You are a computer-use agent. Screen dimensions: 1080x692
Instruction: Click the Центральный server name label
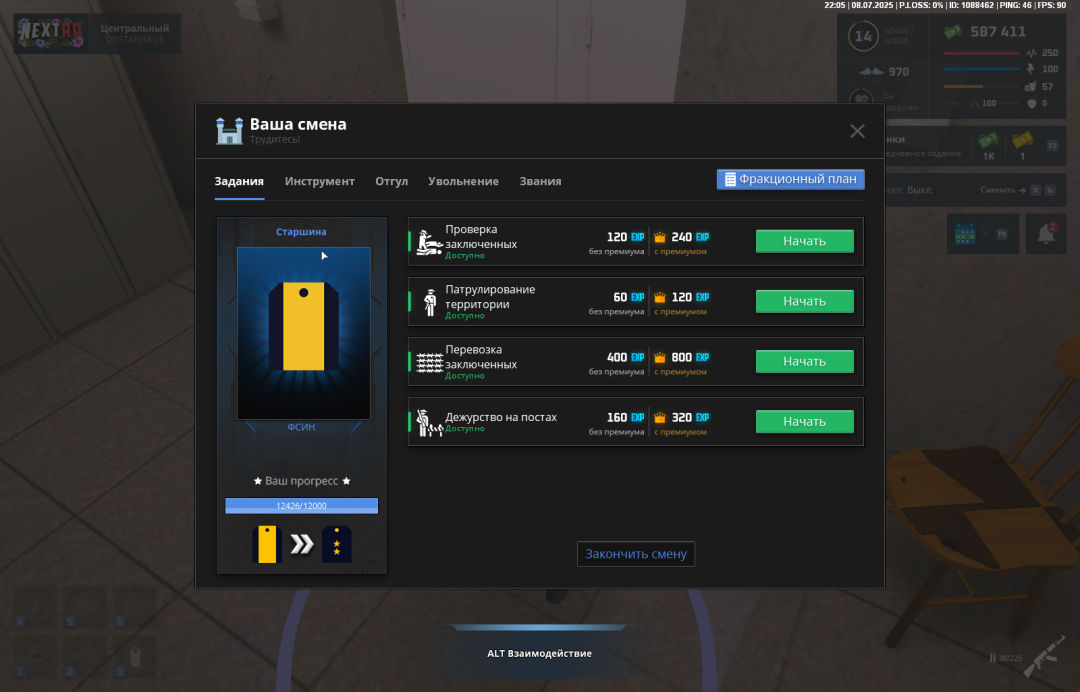[x=134, y=28]
